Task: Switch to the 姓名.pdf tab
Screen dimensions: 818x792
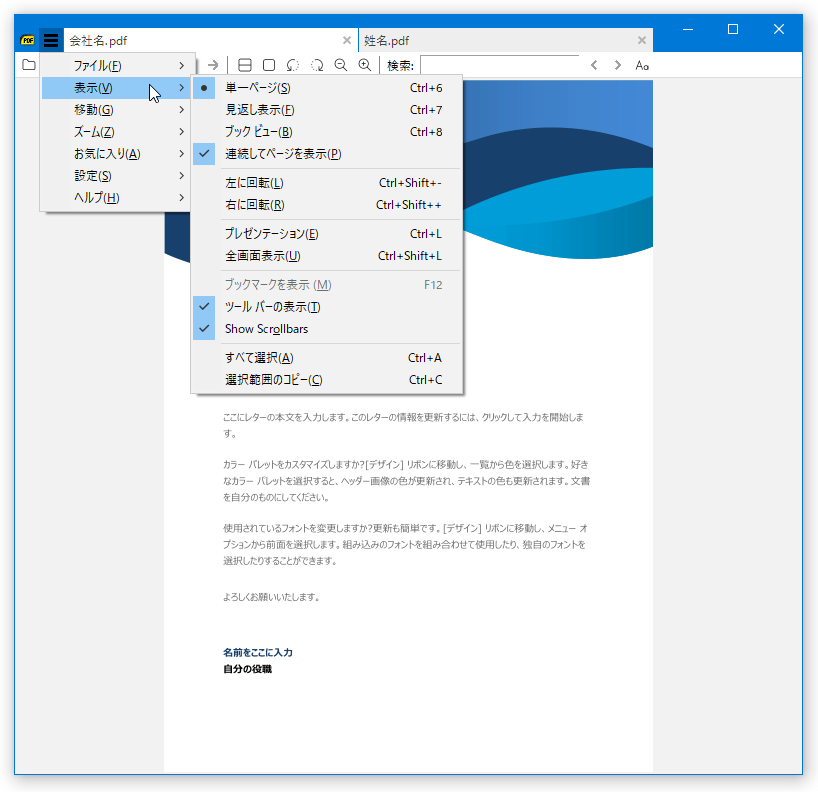Action: 506,40
